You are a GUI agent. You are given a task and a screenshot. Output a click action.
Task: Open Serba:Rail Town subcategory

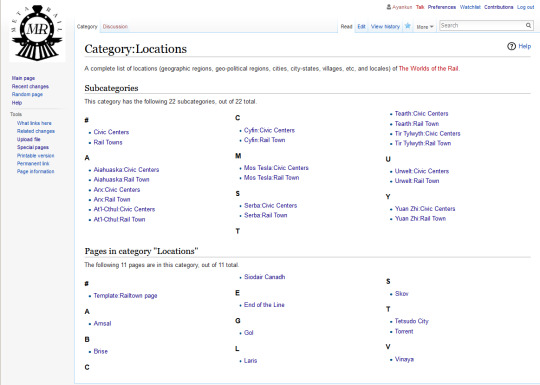point(266,215)
